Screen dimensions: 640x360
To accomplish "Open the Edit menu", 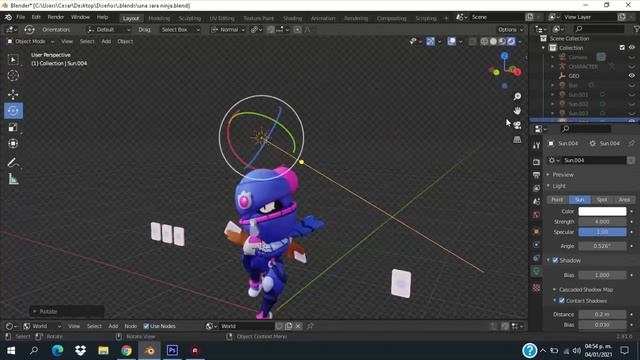I will (36, 17).
